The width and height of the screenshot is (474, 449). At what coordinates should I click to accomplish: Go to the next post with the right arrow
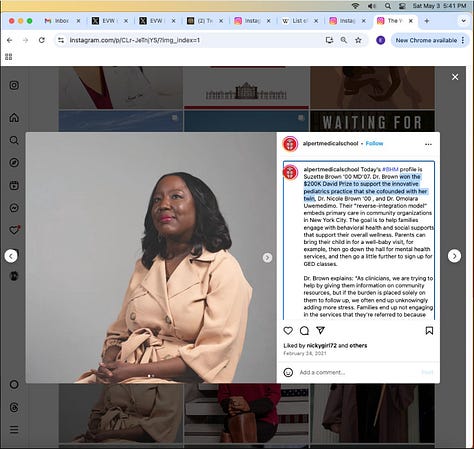pos(454,256)
